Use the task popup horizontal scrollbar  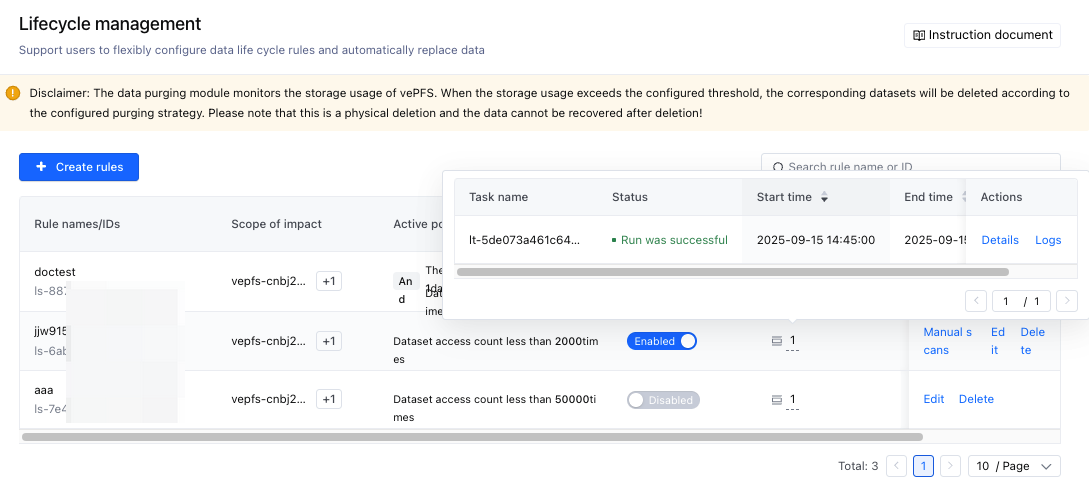(x=733, y=272)
